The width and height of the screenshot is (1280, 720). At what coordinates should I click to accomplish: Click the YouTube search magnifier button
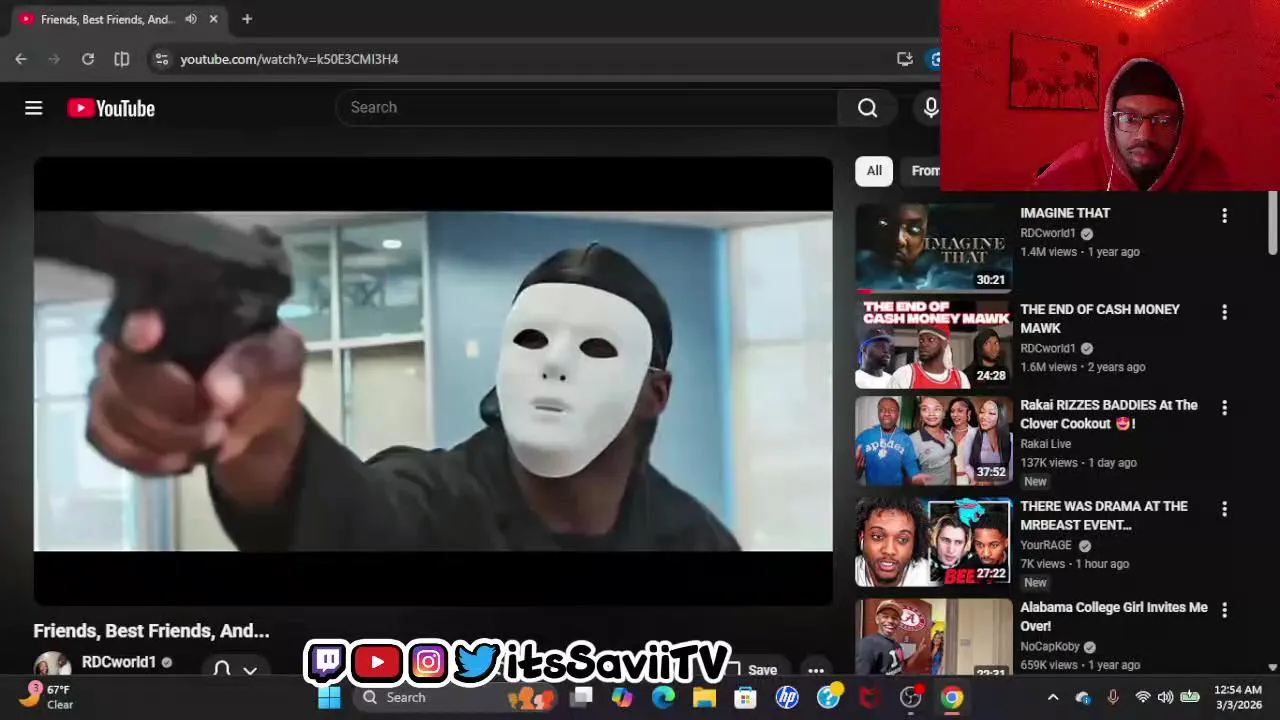(867, 108)
